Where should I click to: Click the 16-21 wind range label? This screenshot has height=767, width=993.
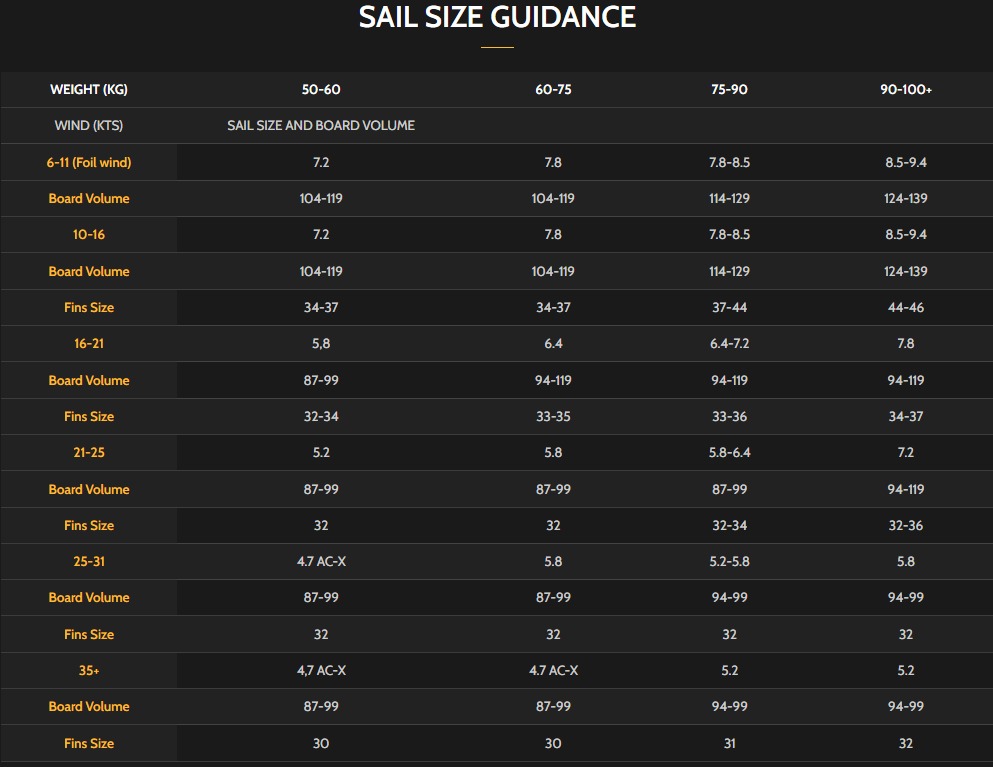tap(89, 344)
